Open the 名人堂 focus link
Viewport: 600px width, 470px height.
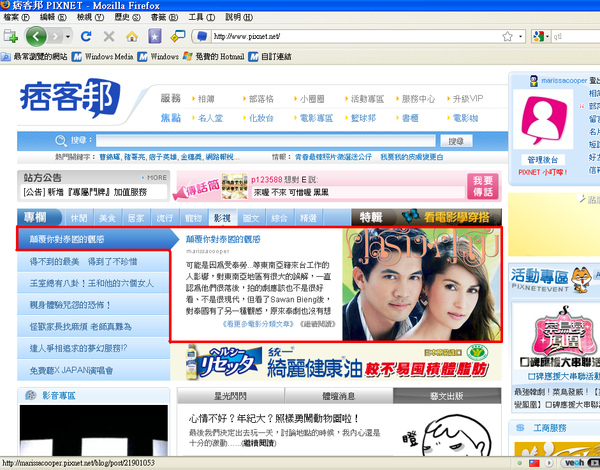[210, 118]
